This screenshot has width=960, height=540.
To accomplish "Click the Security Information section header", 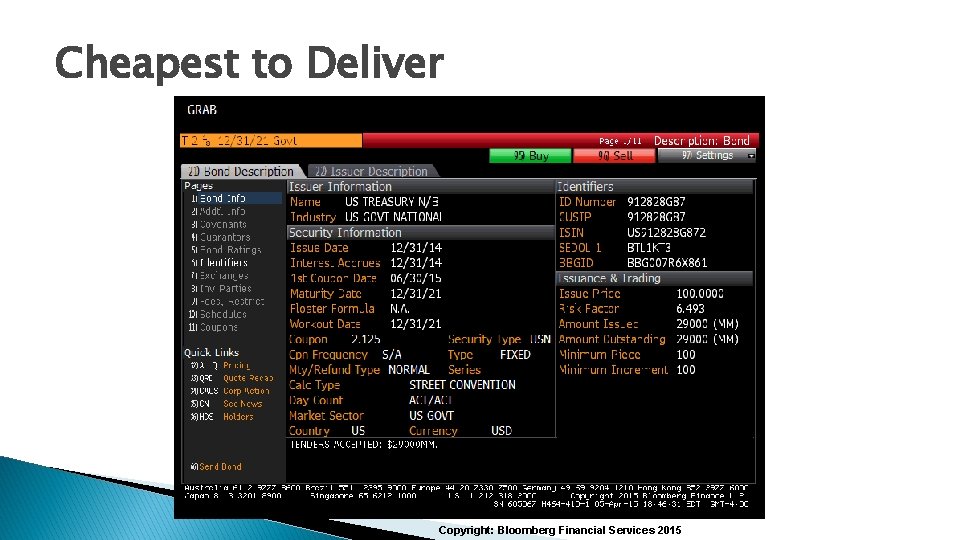I will click(x=421, y=233).
